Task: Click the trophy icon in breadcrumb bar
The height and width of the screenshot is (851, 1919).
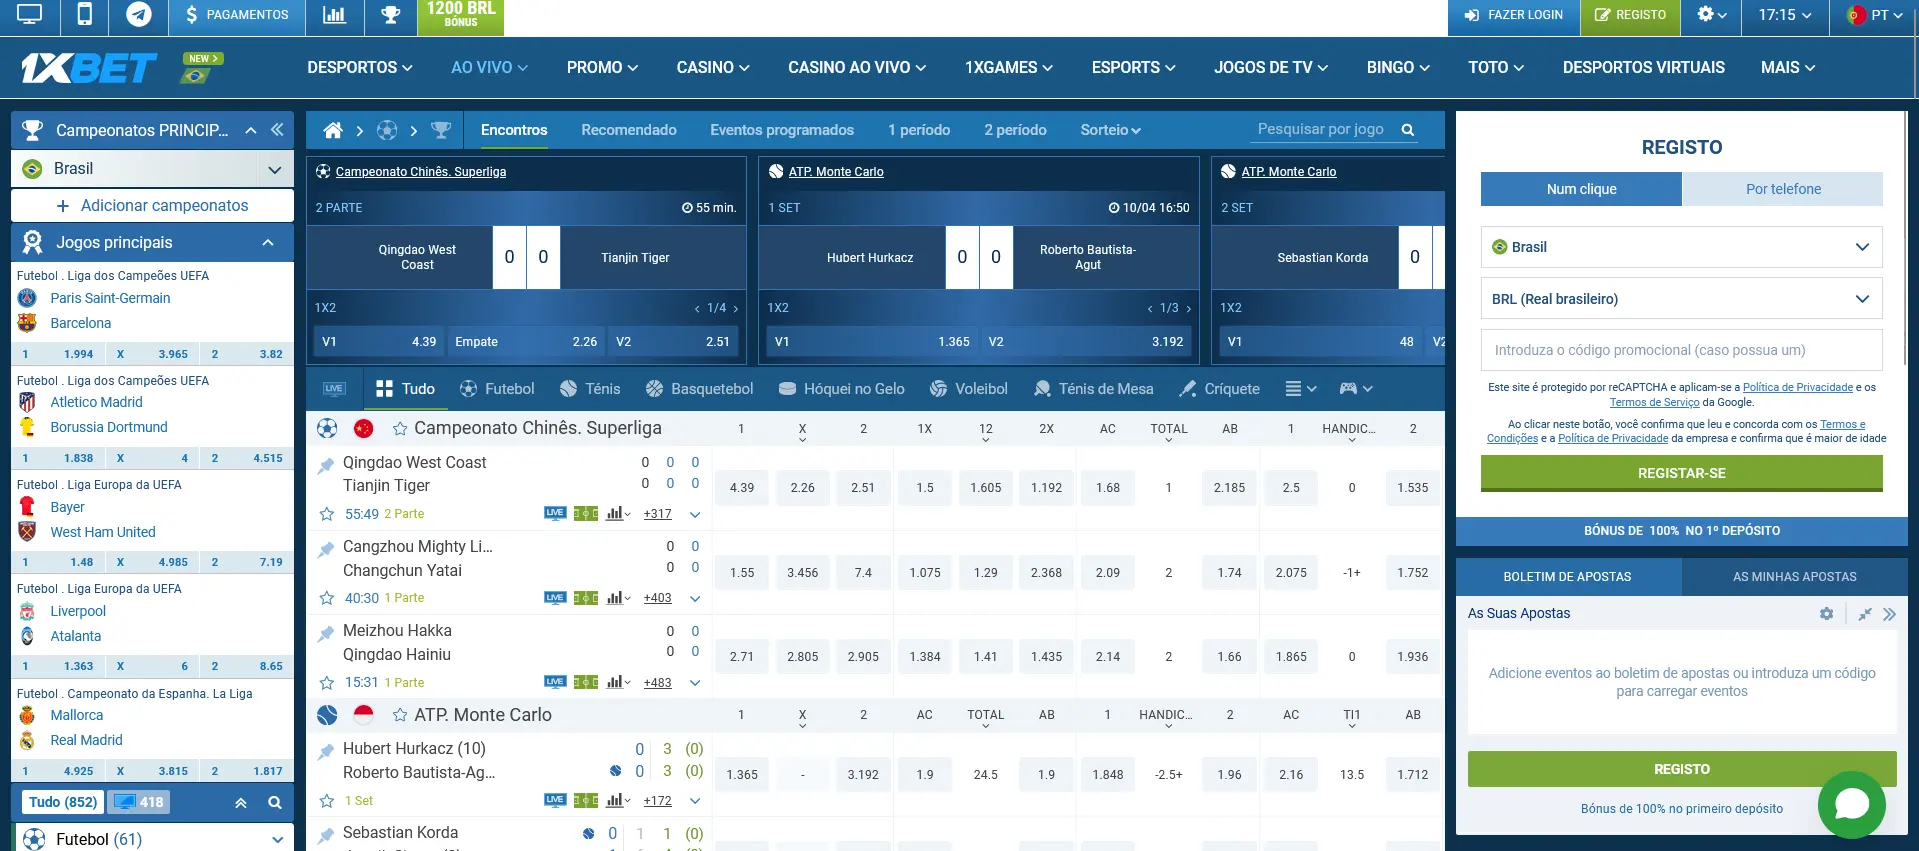Action: pos(441,130)
